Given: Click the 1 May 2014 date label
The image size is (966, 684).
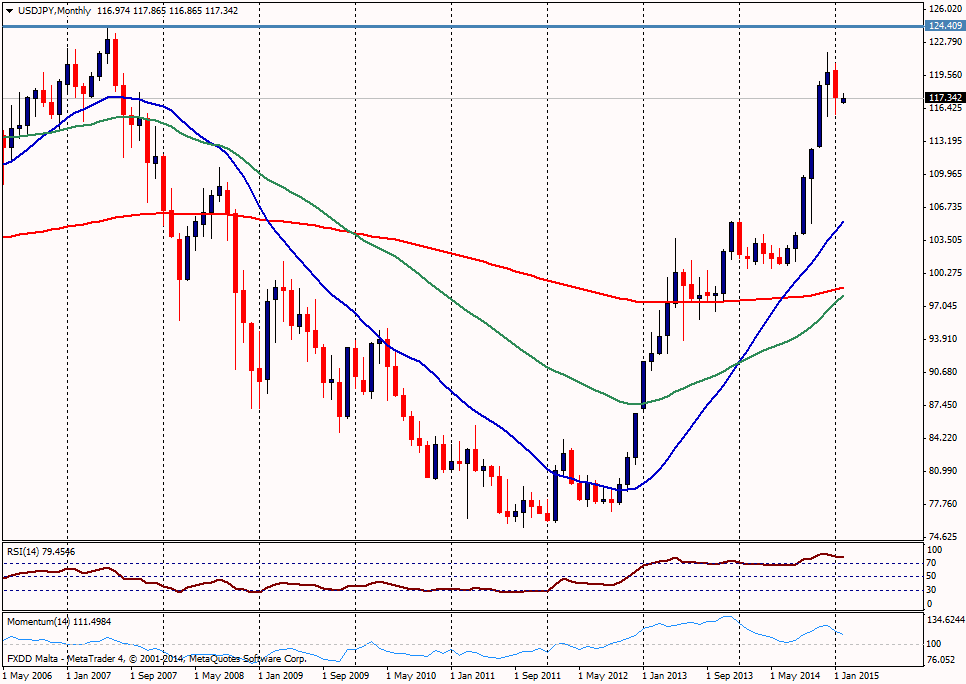Looking at the screenshot, I should pos(799,676).
